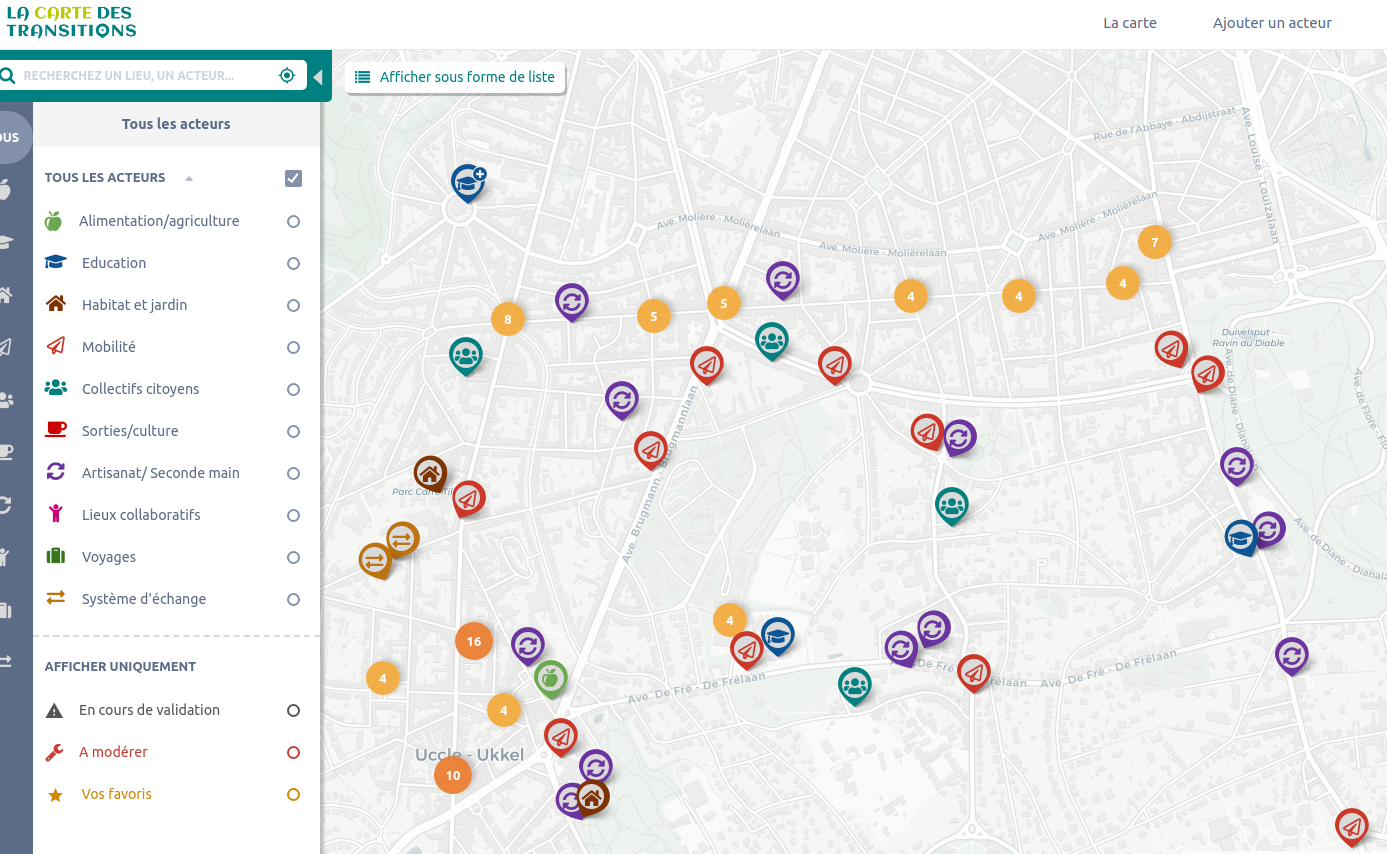The height and width of the screenshot is (854, 1387).
Task: Uncheck the Tous les acteurs checkbox
Action: click(293, 178)
